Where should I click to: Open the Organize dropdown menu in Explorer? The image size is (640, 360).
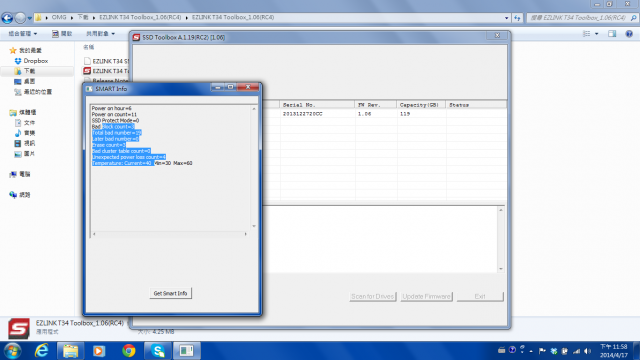[23, 33]
